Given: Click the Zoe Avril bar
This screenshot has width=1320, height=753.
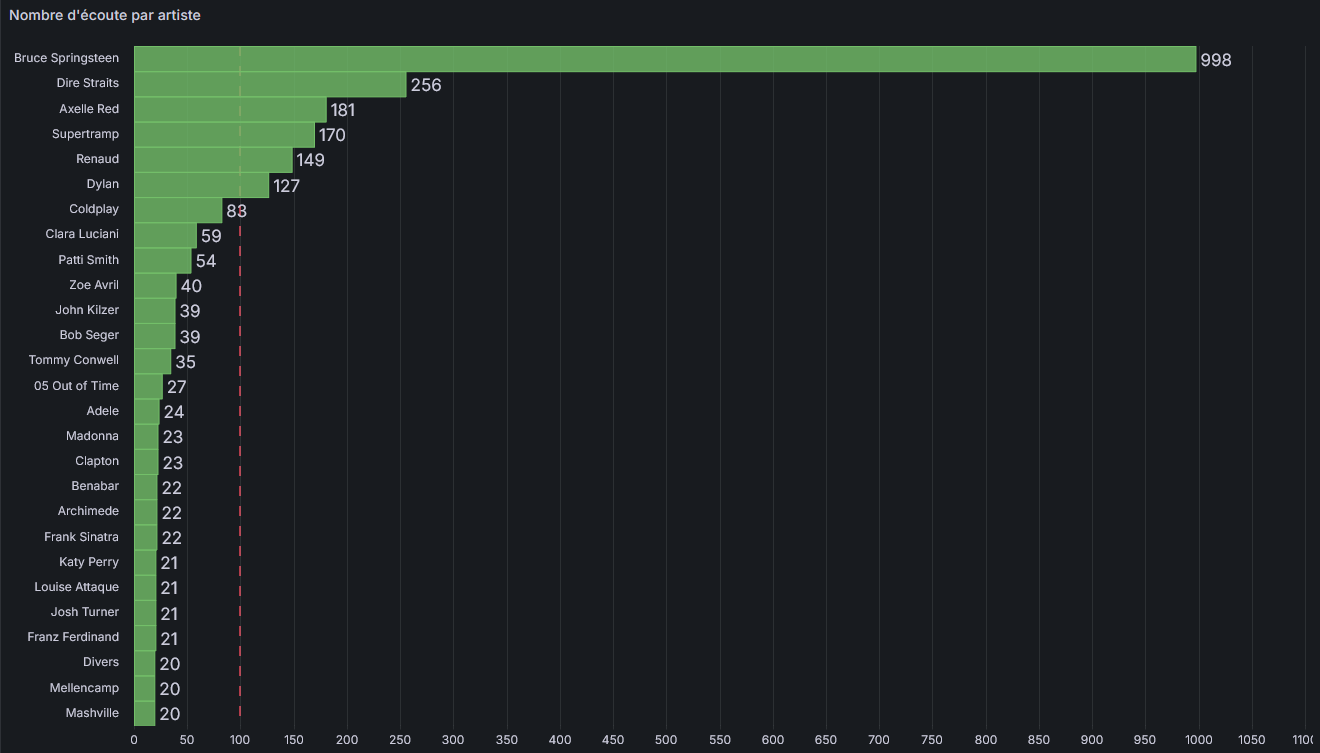Looking at the screenshot, I should click(155, 286).
